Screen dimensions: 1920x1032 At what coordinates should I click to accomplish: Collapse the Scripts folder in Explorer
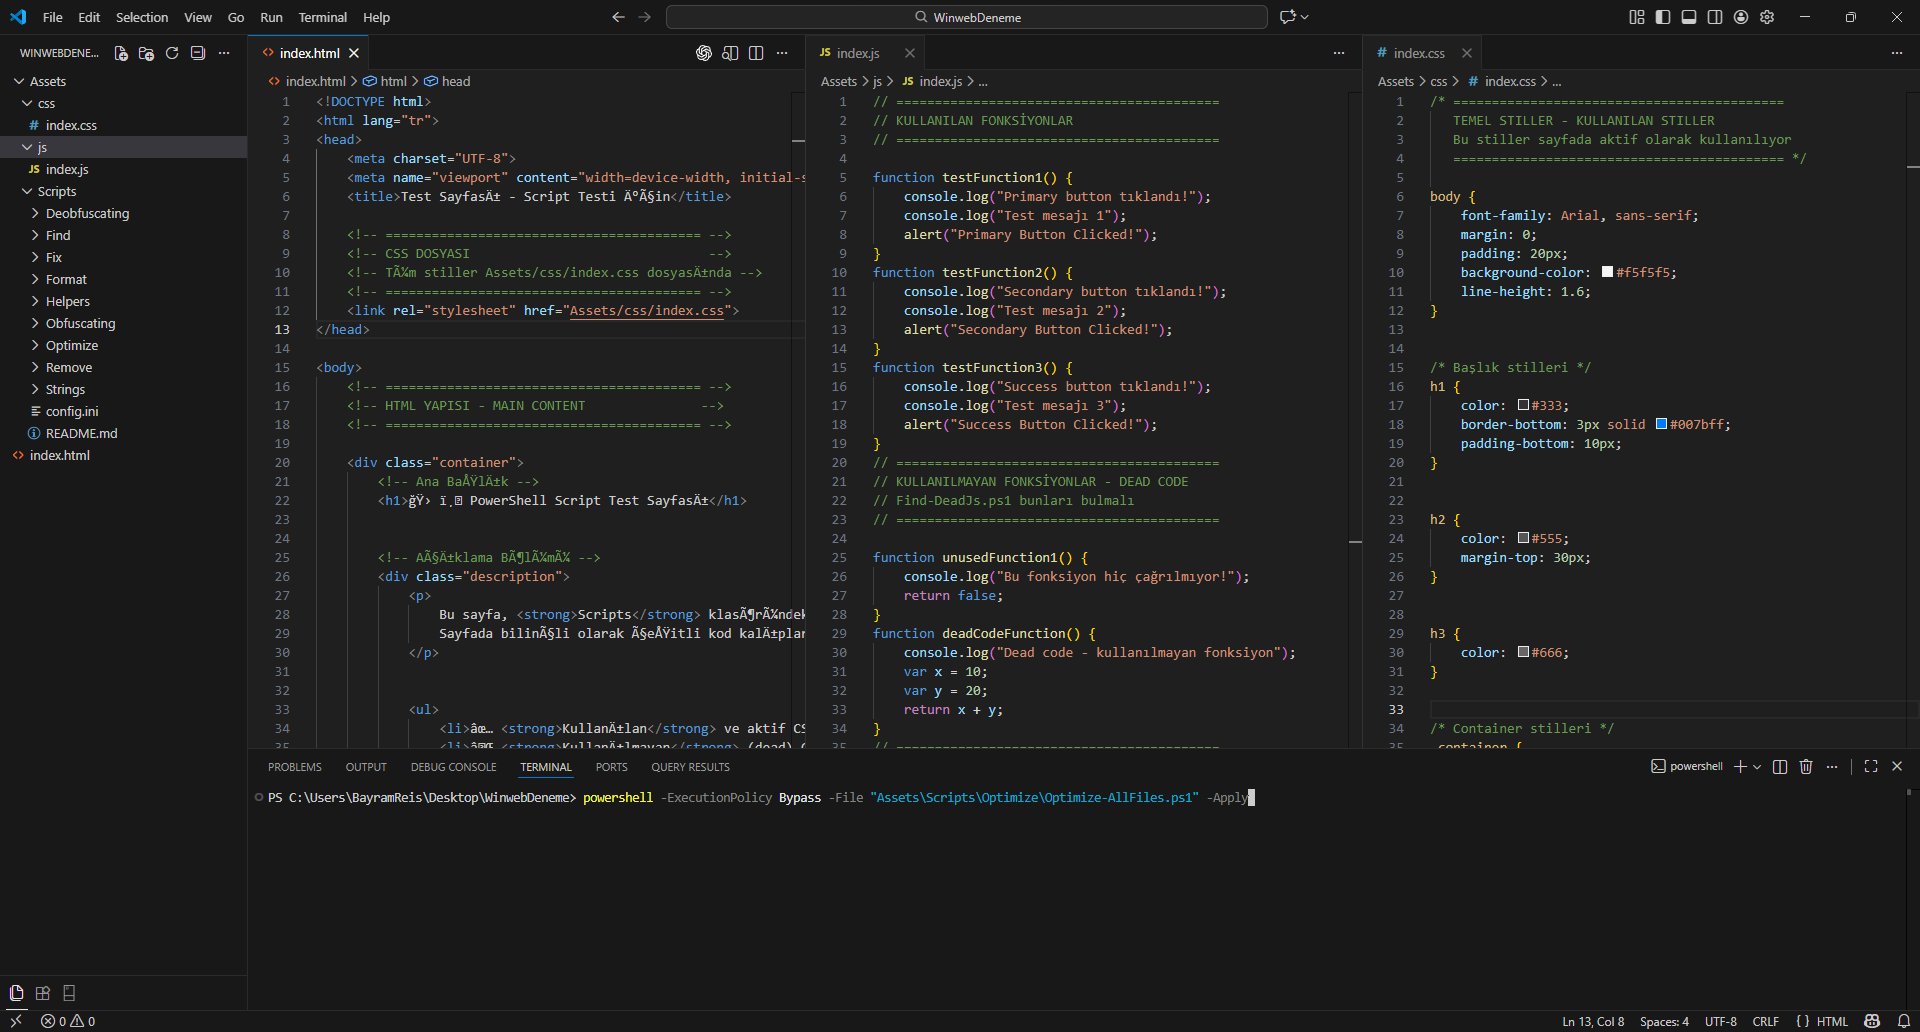[x=56, y=191]
